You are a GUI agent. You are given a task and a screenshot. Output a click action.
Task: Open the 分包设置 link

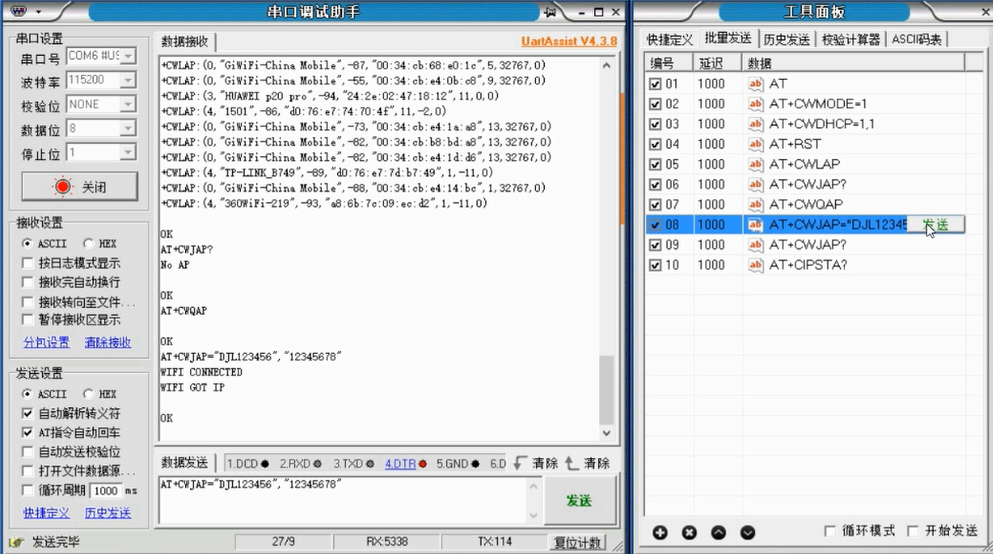tap(46, 343)
